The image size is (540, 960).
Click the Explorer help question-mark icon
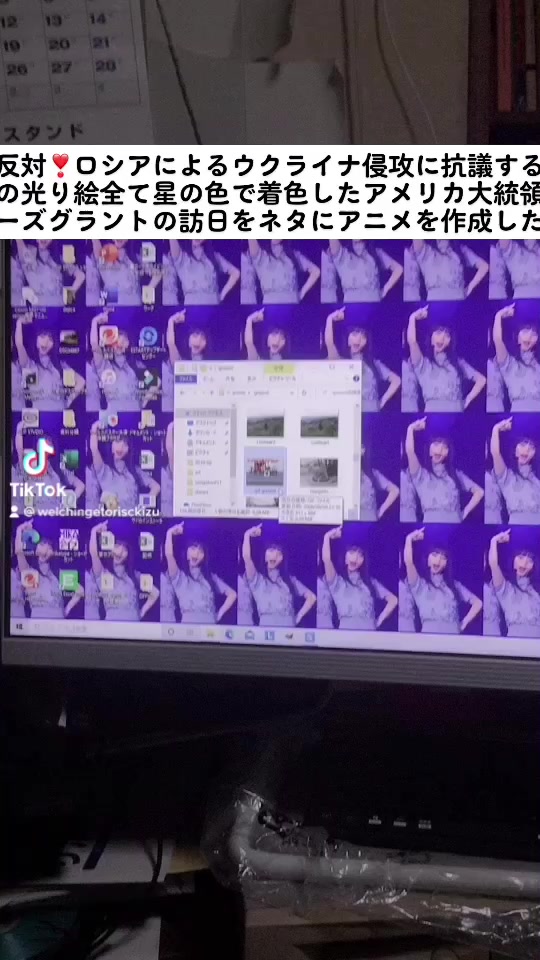coord(356,378)
